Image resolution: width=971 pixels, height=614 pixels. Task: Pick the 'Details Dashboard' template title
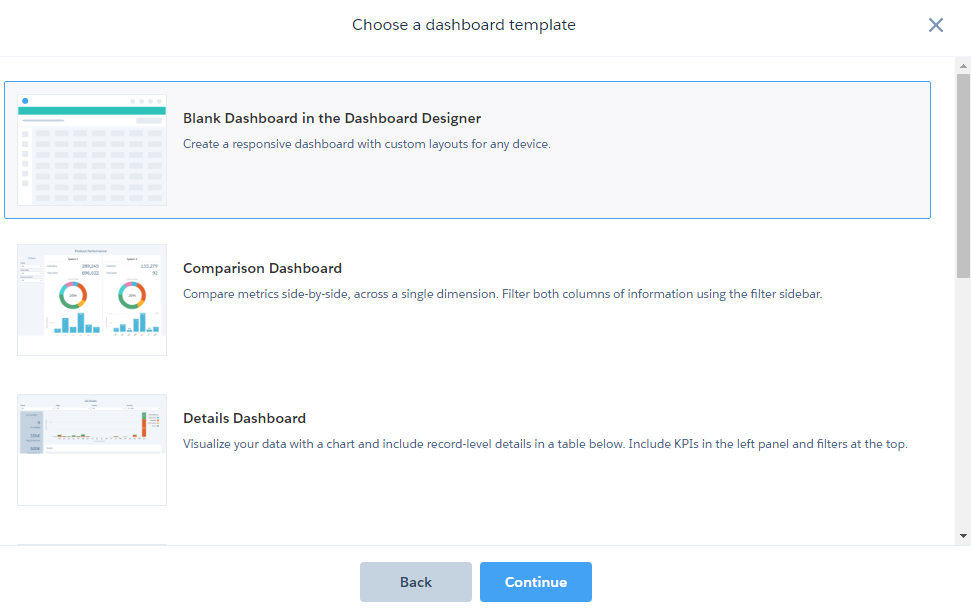(x=244, y=418)
